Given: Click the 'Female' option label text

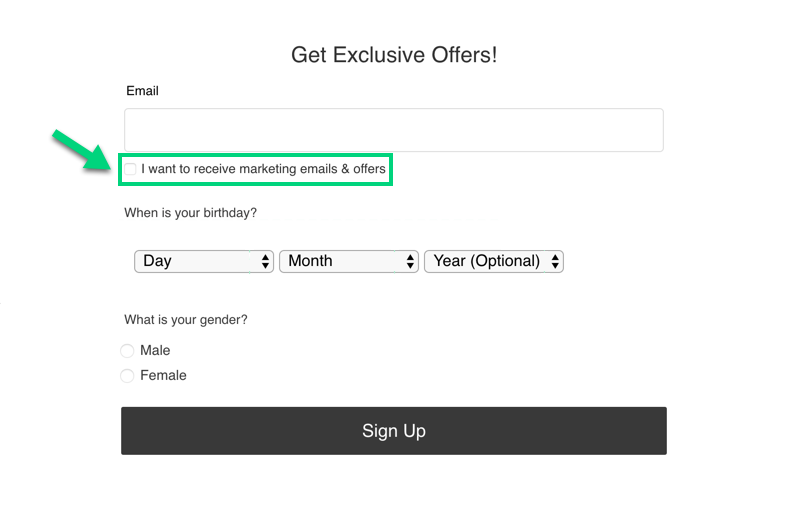Looking at the screenshot, I should [163, 376].
